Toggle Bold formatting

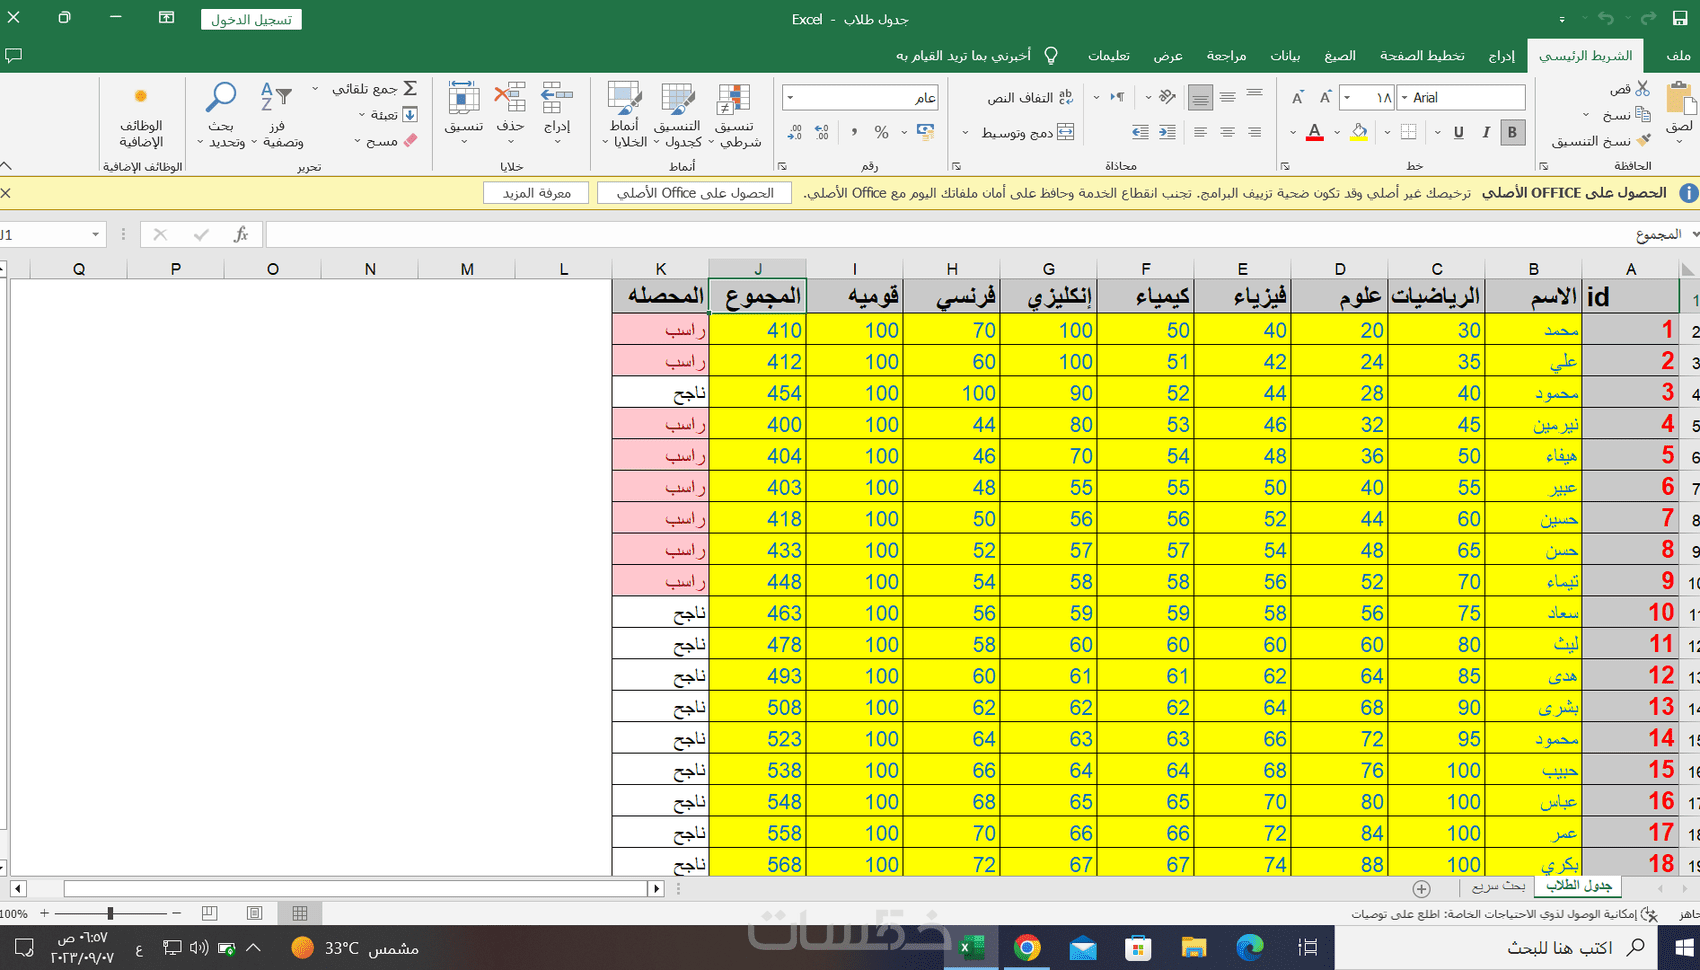tap(1512, 132)
